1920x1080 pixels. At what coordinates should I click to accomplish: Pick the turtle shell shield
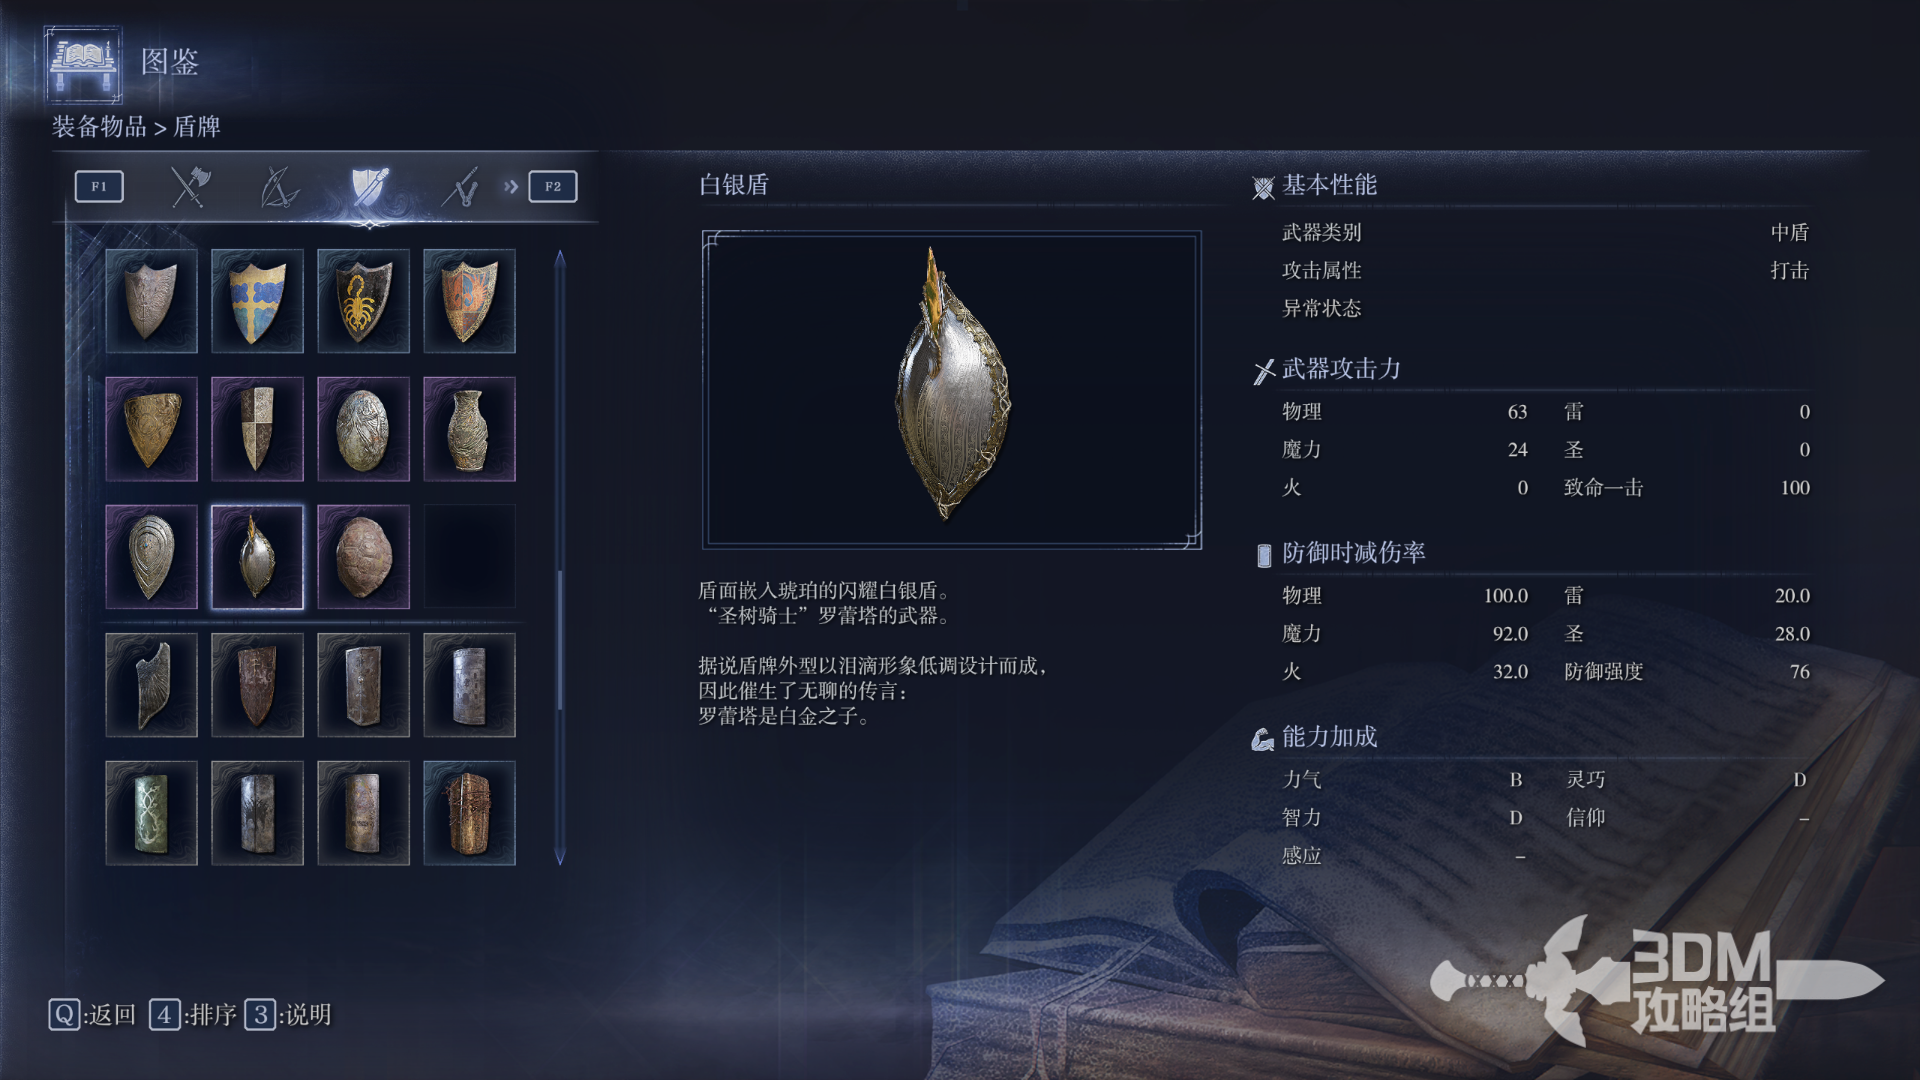[x=363, y=557]
